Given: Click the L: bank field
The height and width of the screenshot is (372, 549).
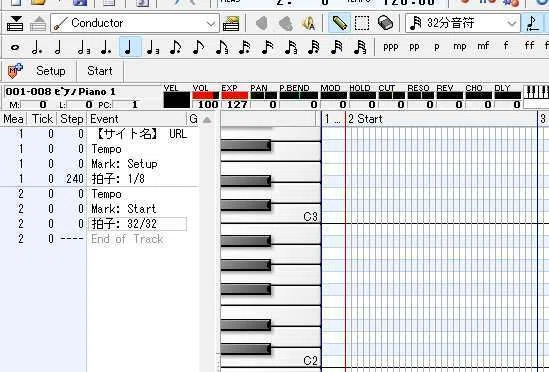Looking at the screenshot, I should (80, 105).
